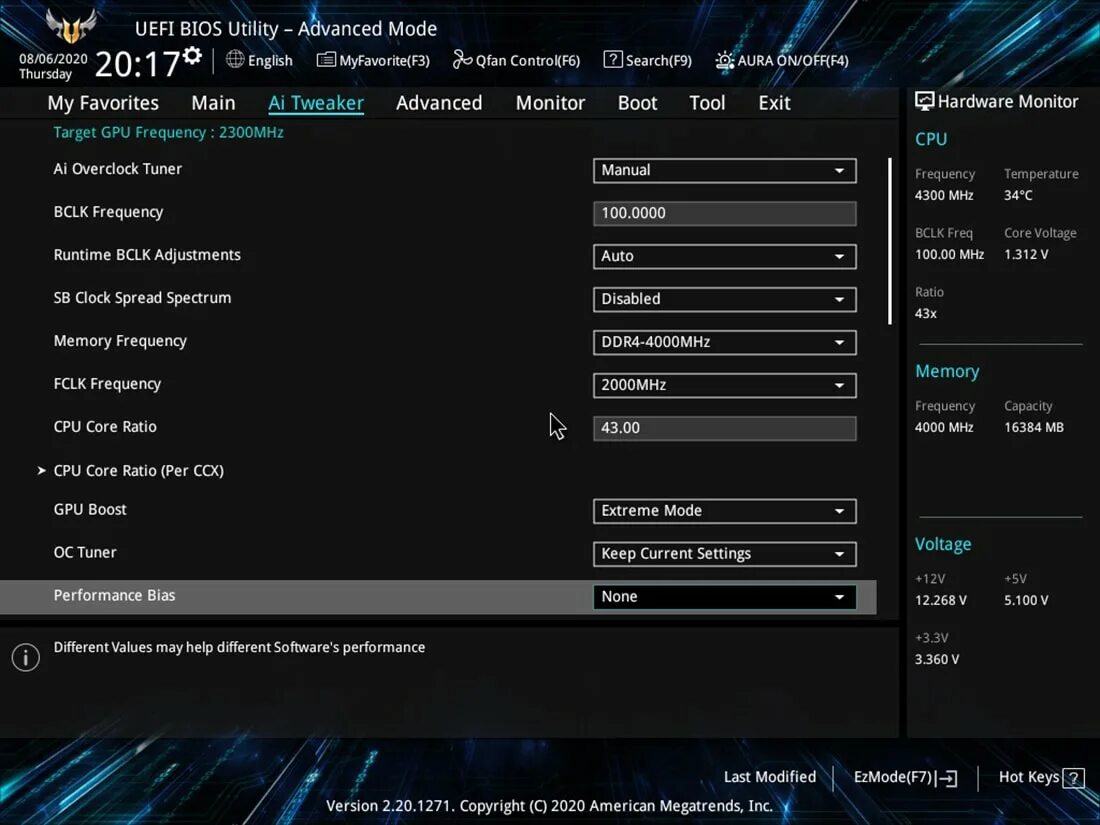Screen dimensions: 1100x825
Task: Click the Runtime BCLK Adjustments label
Action: (147, 255)
